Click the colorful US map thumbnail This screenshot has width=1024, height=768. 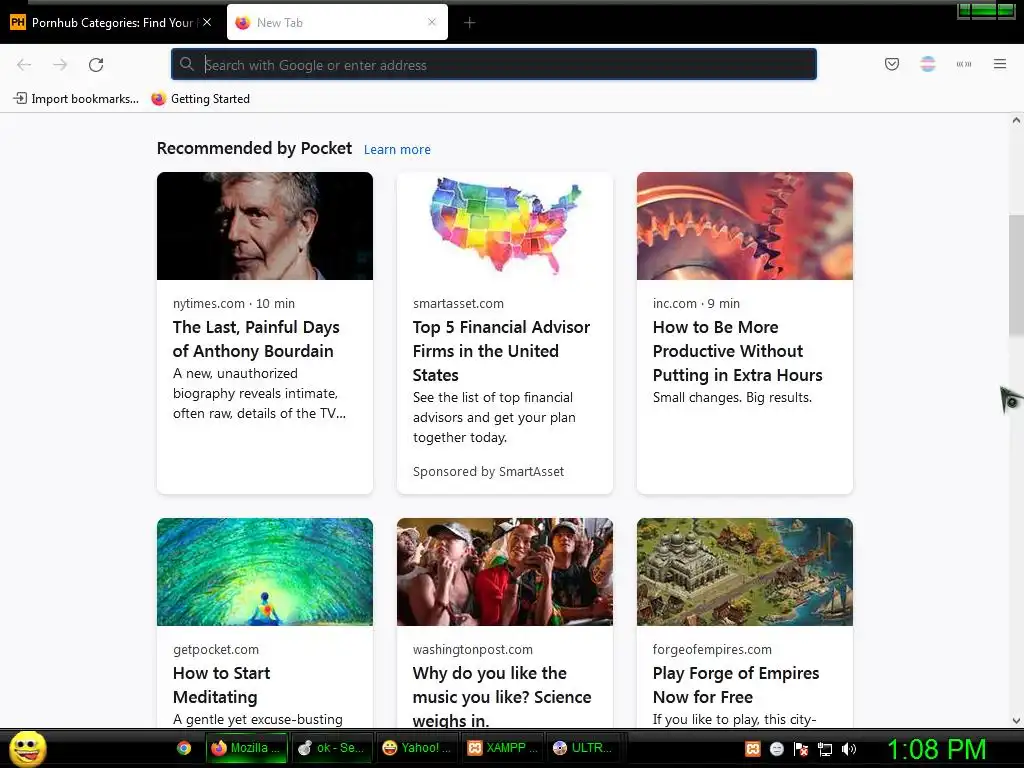[505, 226]
